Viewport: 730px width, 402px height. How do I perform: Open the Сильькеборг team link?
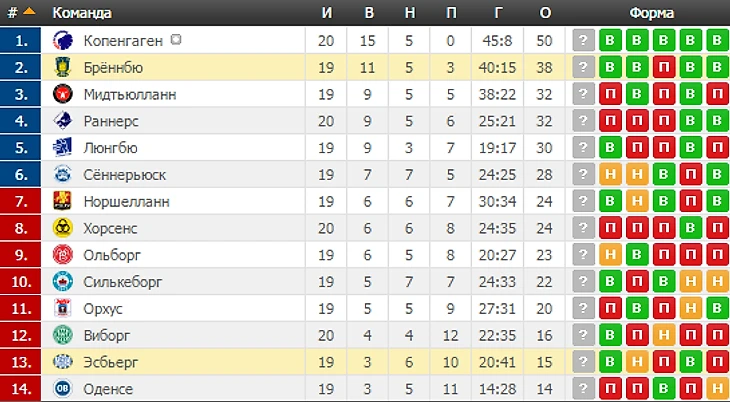123,281
